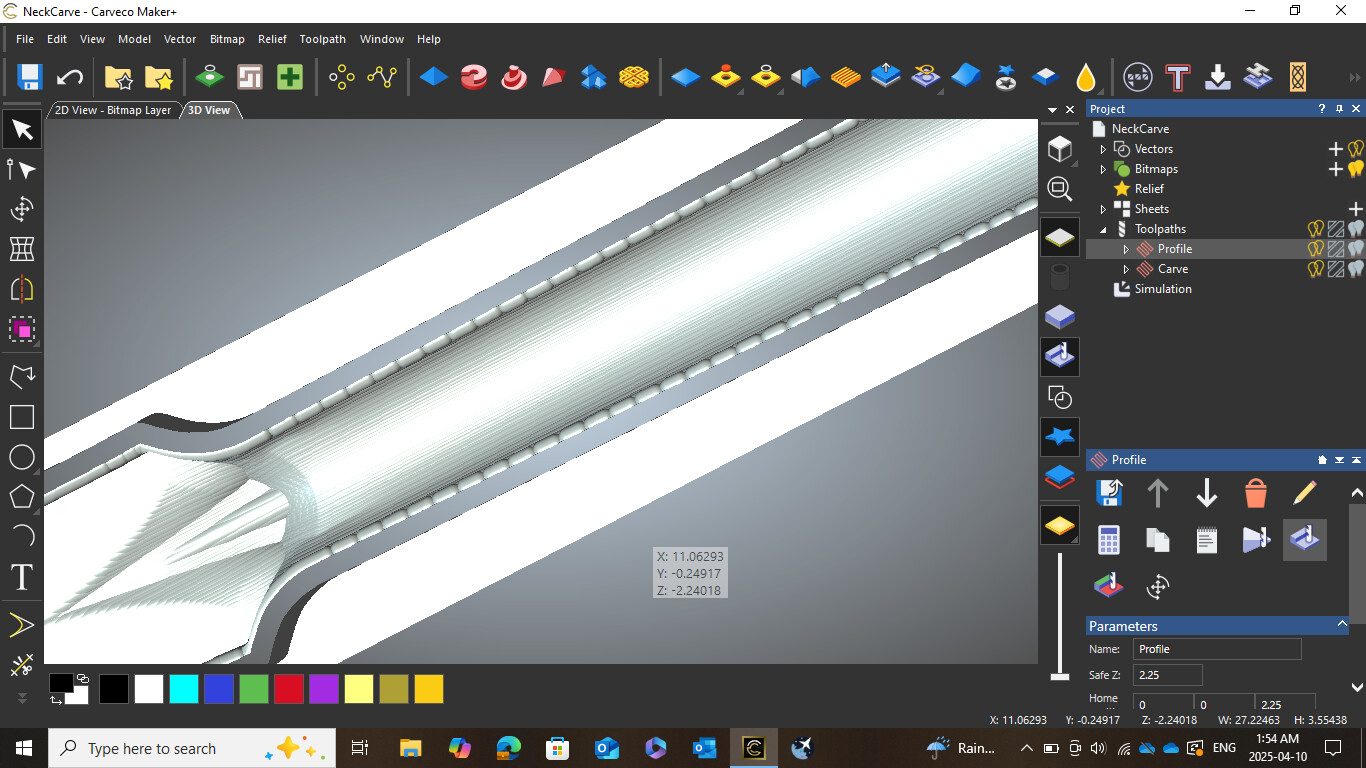Open the Relief menu

pyautogui.click(x=272, y=39)
